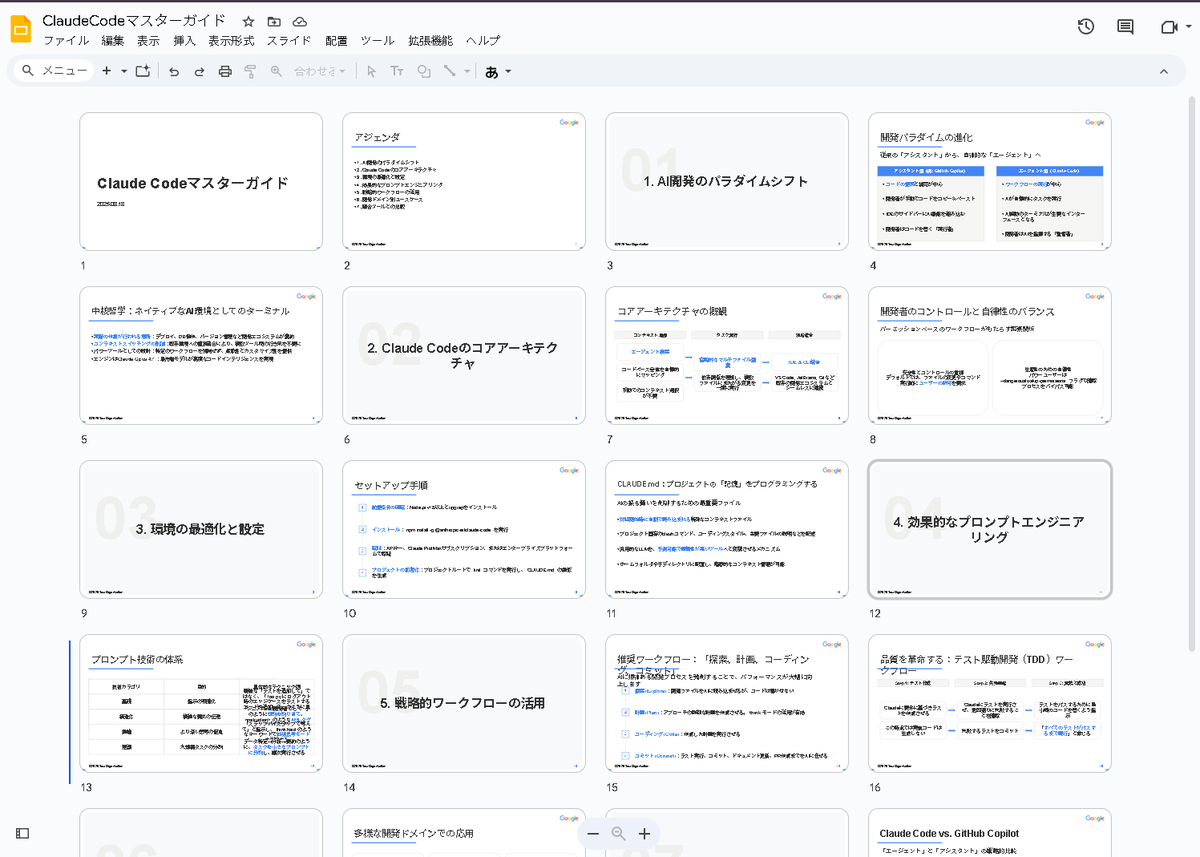The width and height of the screenshot is (1200, 857).
Task: Open the meeting options dropdown arrow
Action: tap(1186, 27)
